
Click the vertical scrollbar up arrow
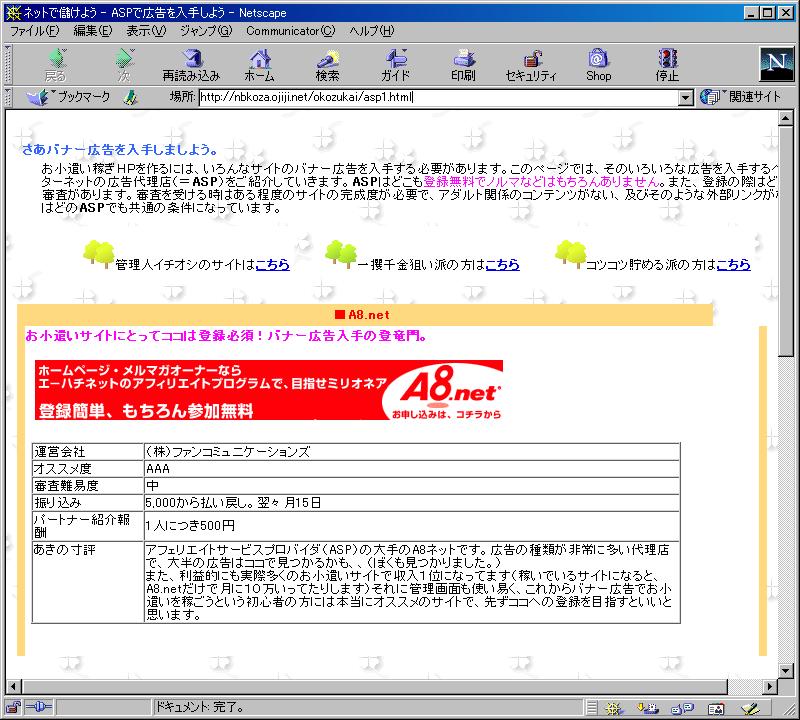(785, 118)
